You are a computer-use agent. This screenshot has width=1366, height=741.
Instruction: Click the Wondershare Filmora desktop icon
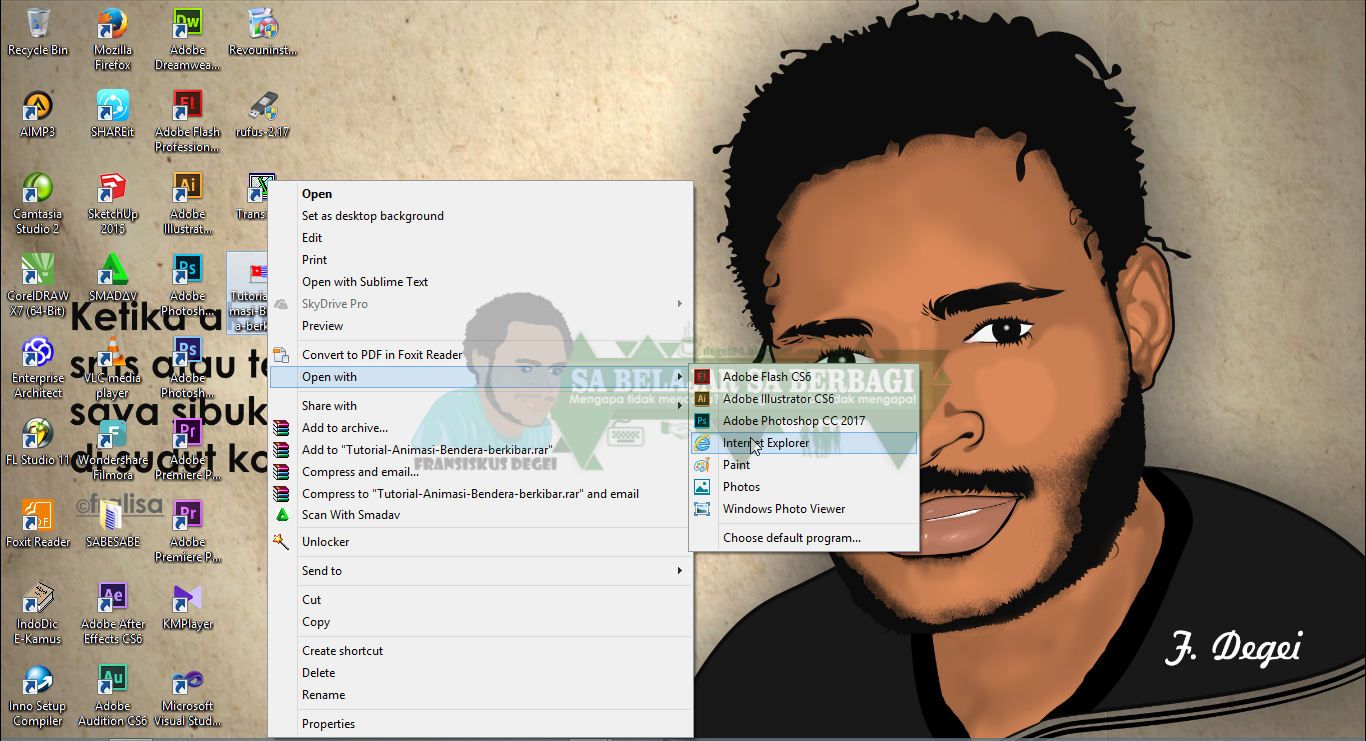113,449
